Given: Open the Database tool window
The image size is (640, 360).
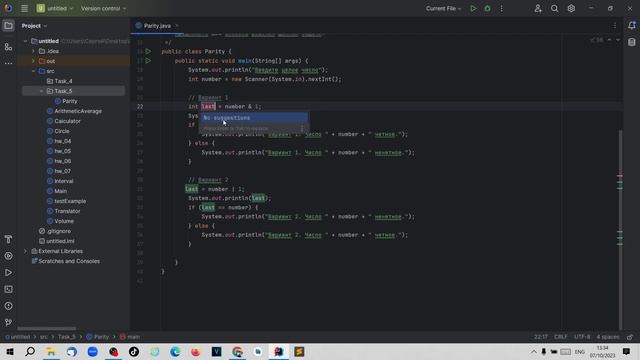Looking at the screenshot, I should (x=632, y=42).
